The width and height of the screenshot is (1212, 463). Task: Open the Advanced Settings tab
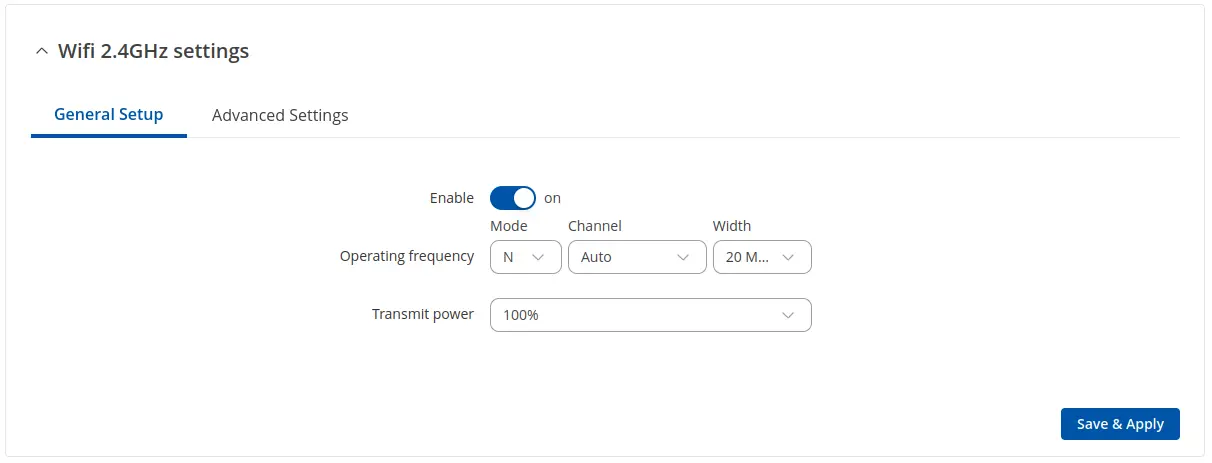(280, 115)
